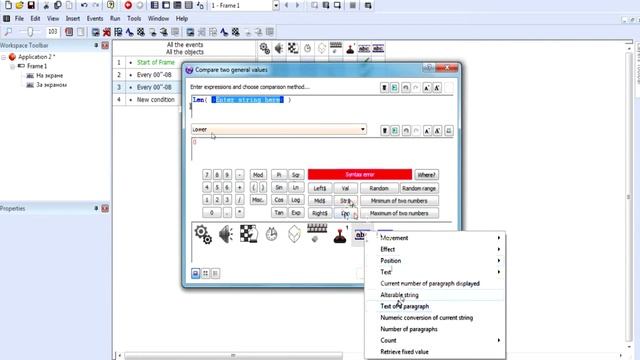Switch the dialog object list to large icon view
Image resolution: width=640 pixels, height=360 pixels.
196,273
